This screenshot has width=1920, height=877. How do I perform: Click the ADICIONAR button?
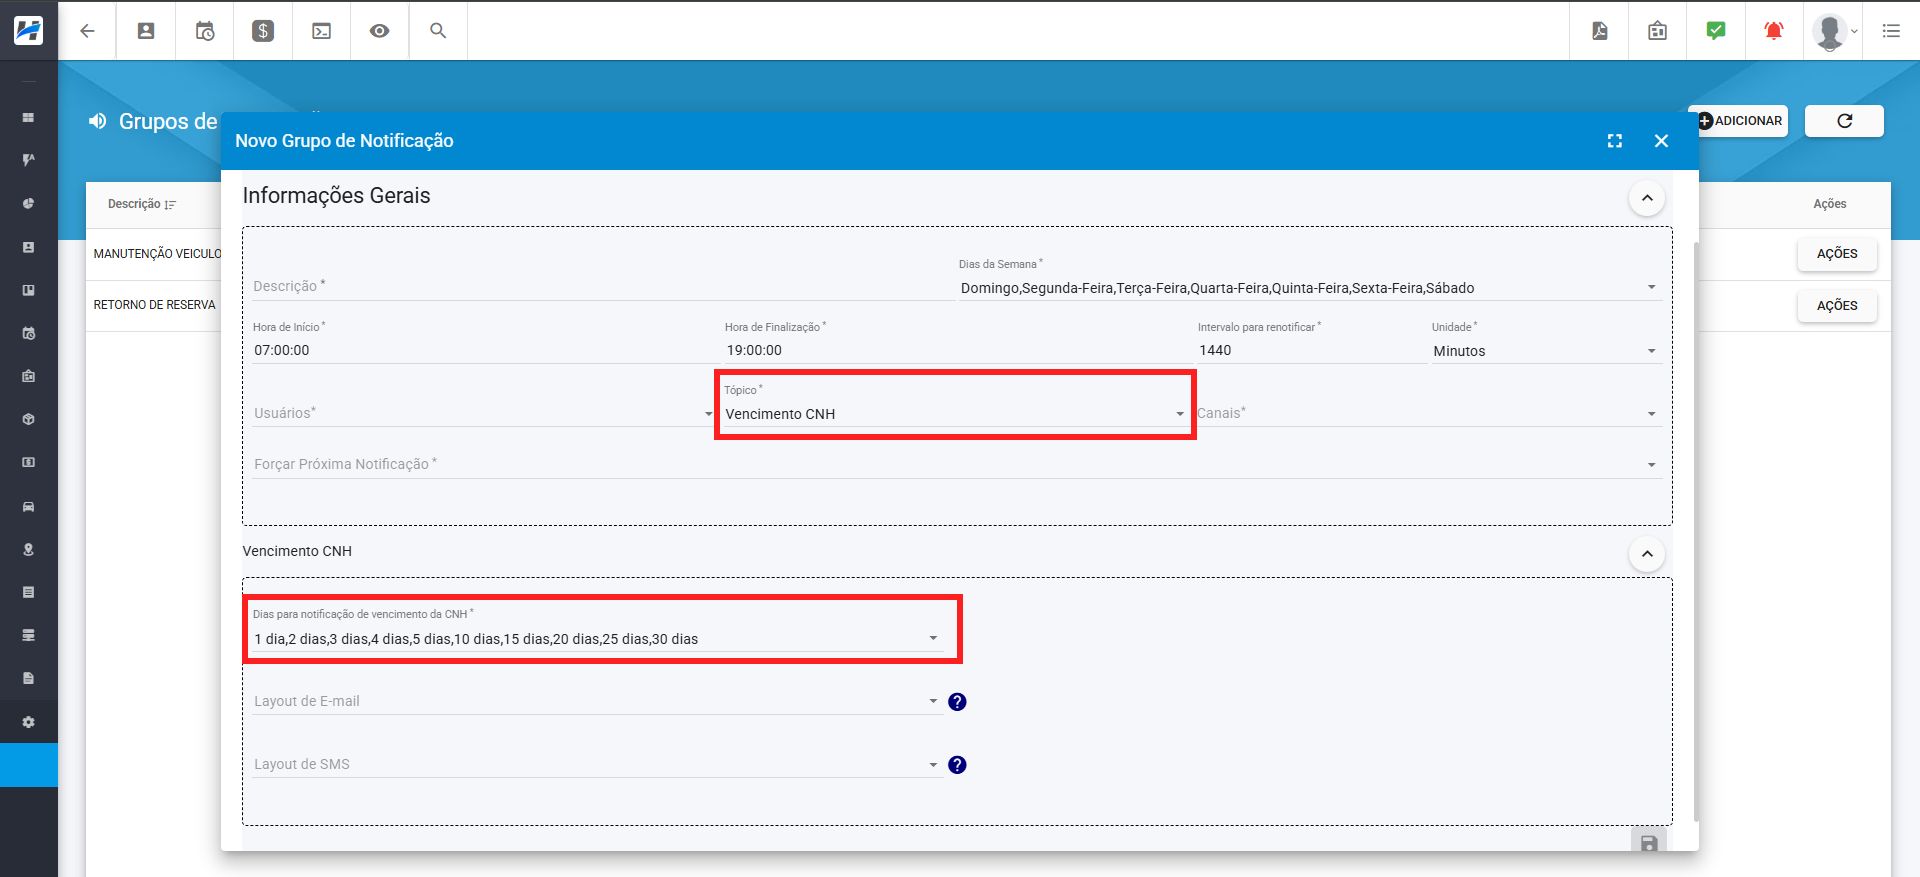(1738, 121)
